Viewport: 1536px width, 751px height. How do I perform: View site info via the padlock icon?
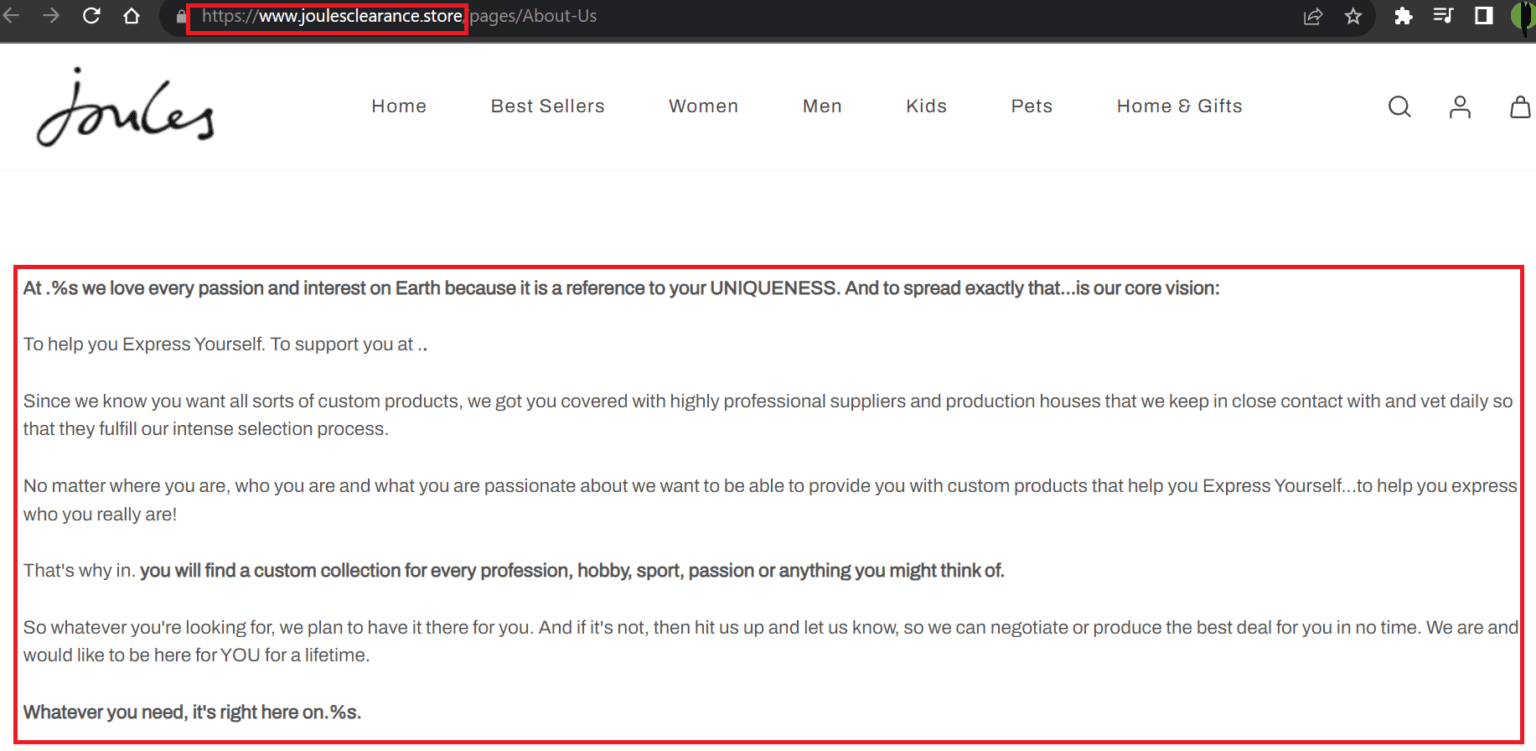click(181, 17)
